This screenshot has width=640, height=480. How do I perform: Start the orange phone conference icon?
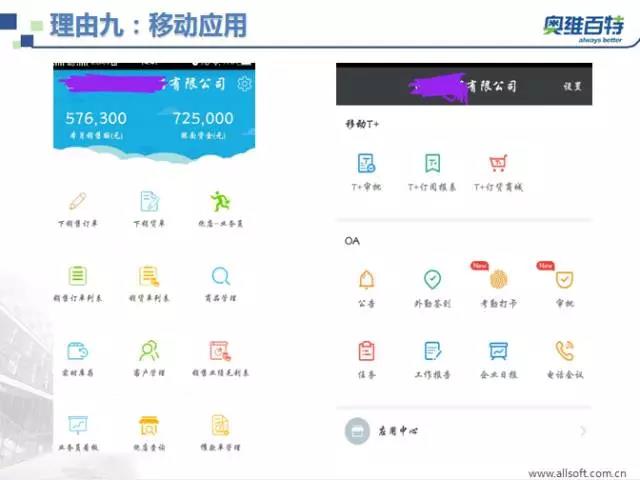pos(565,351)
